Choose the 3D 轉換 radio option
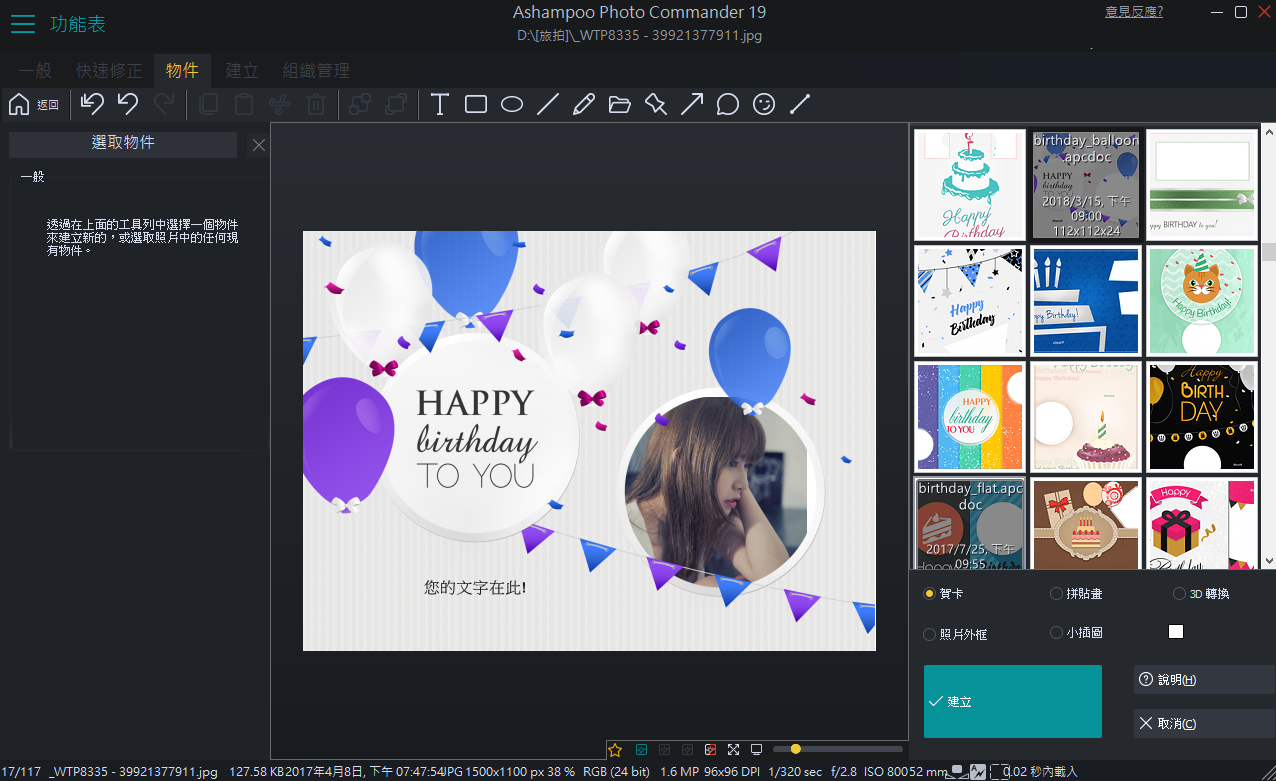This screenshot has height=781, width=1276. (1180, 594)
